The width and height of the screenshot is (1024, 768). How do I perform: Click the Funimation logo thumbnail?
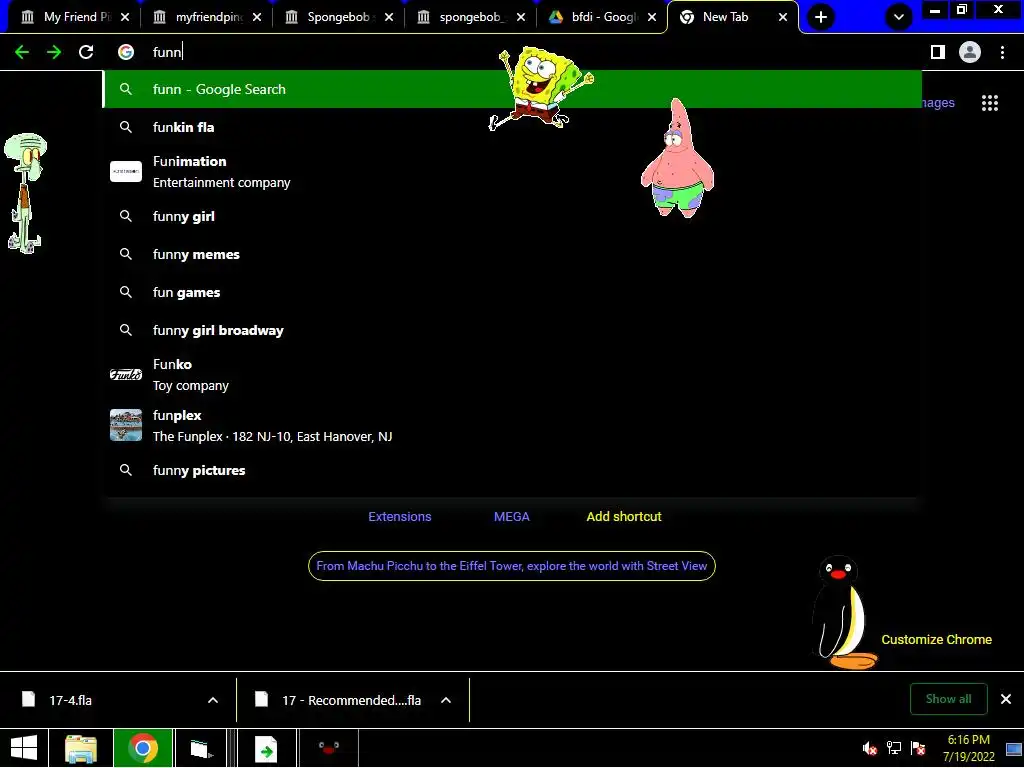click(x=126, y=172)
